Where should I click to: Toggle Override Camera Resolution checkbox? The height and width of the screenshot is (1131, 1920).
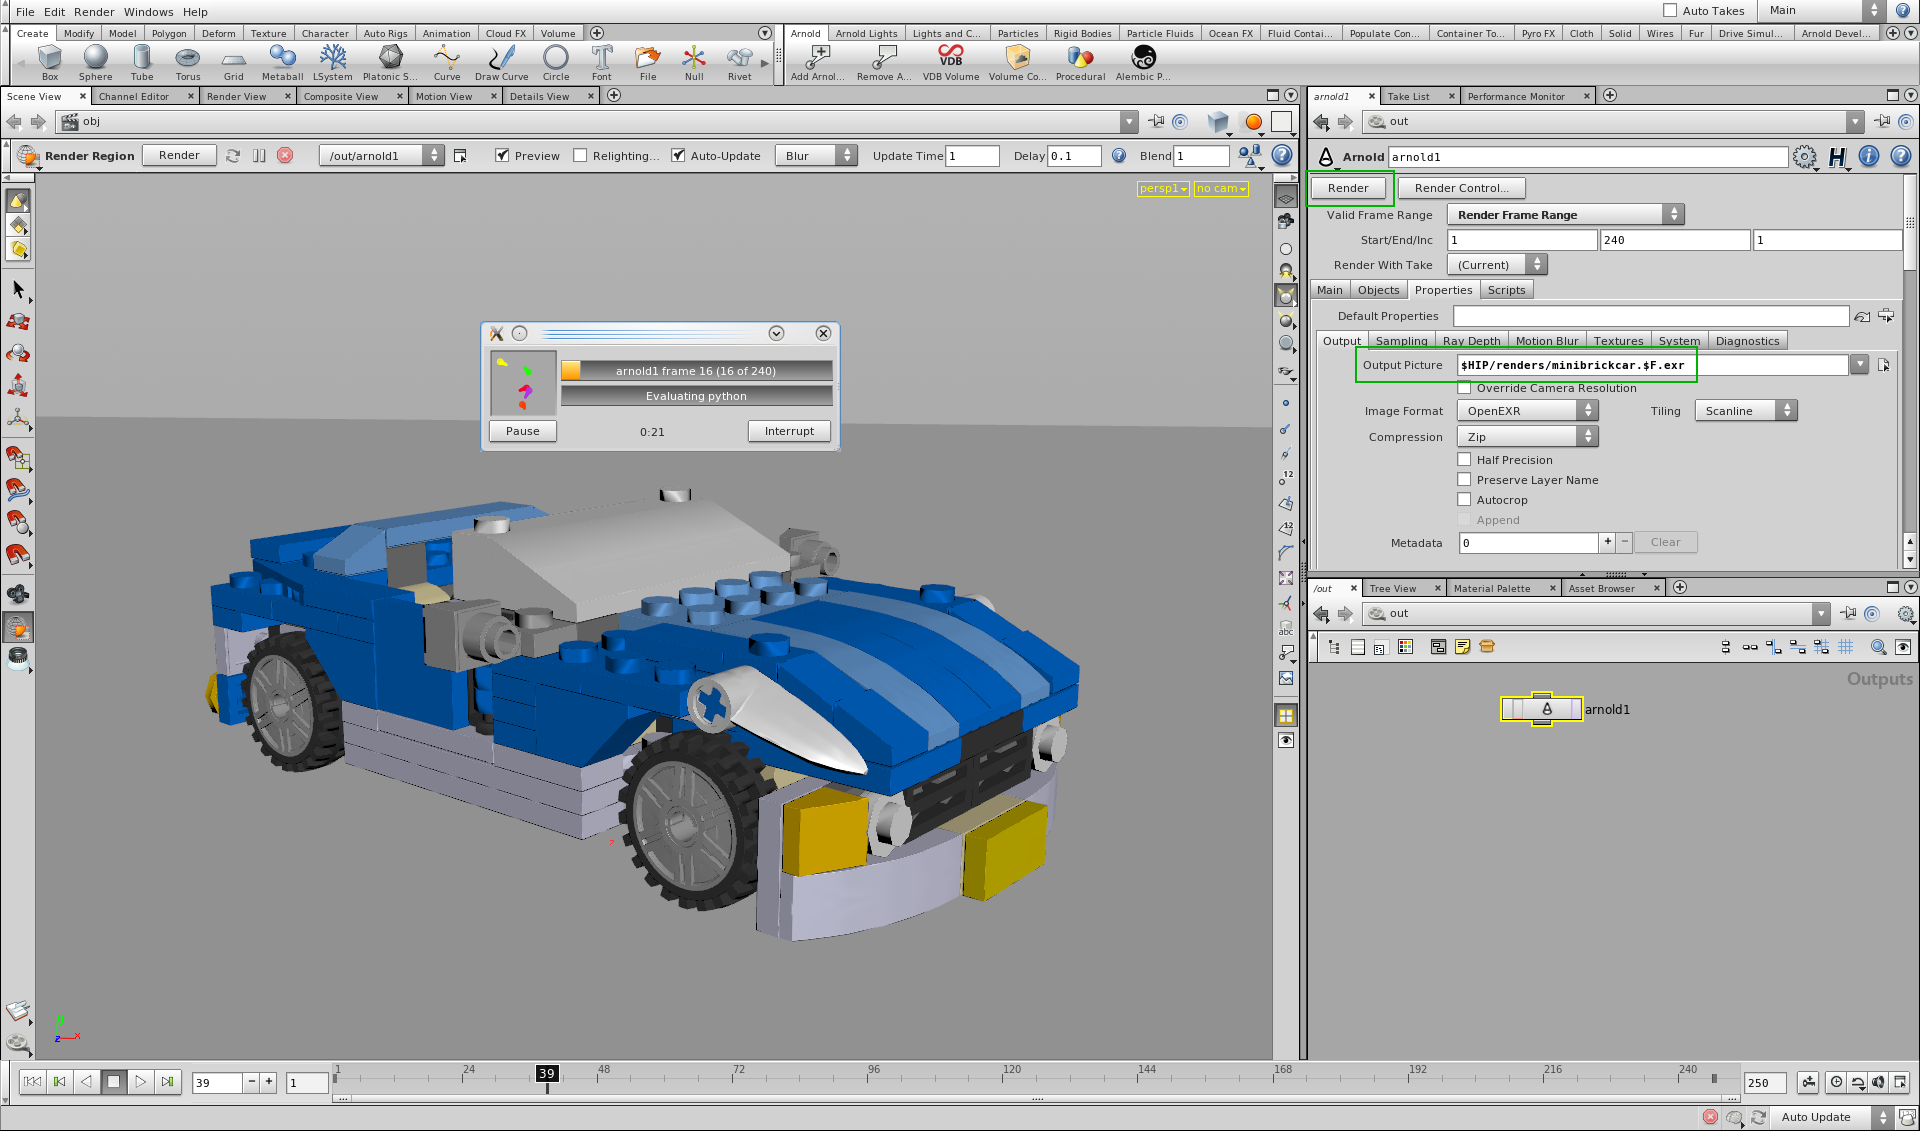[1464, 388]
